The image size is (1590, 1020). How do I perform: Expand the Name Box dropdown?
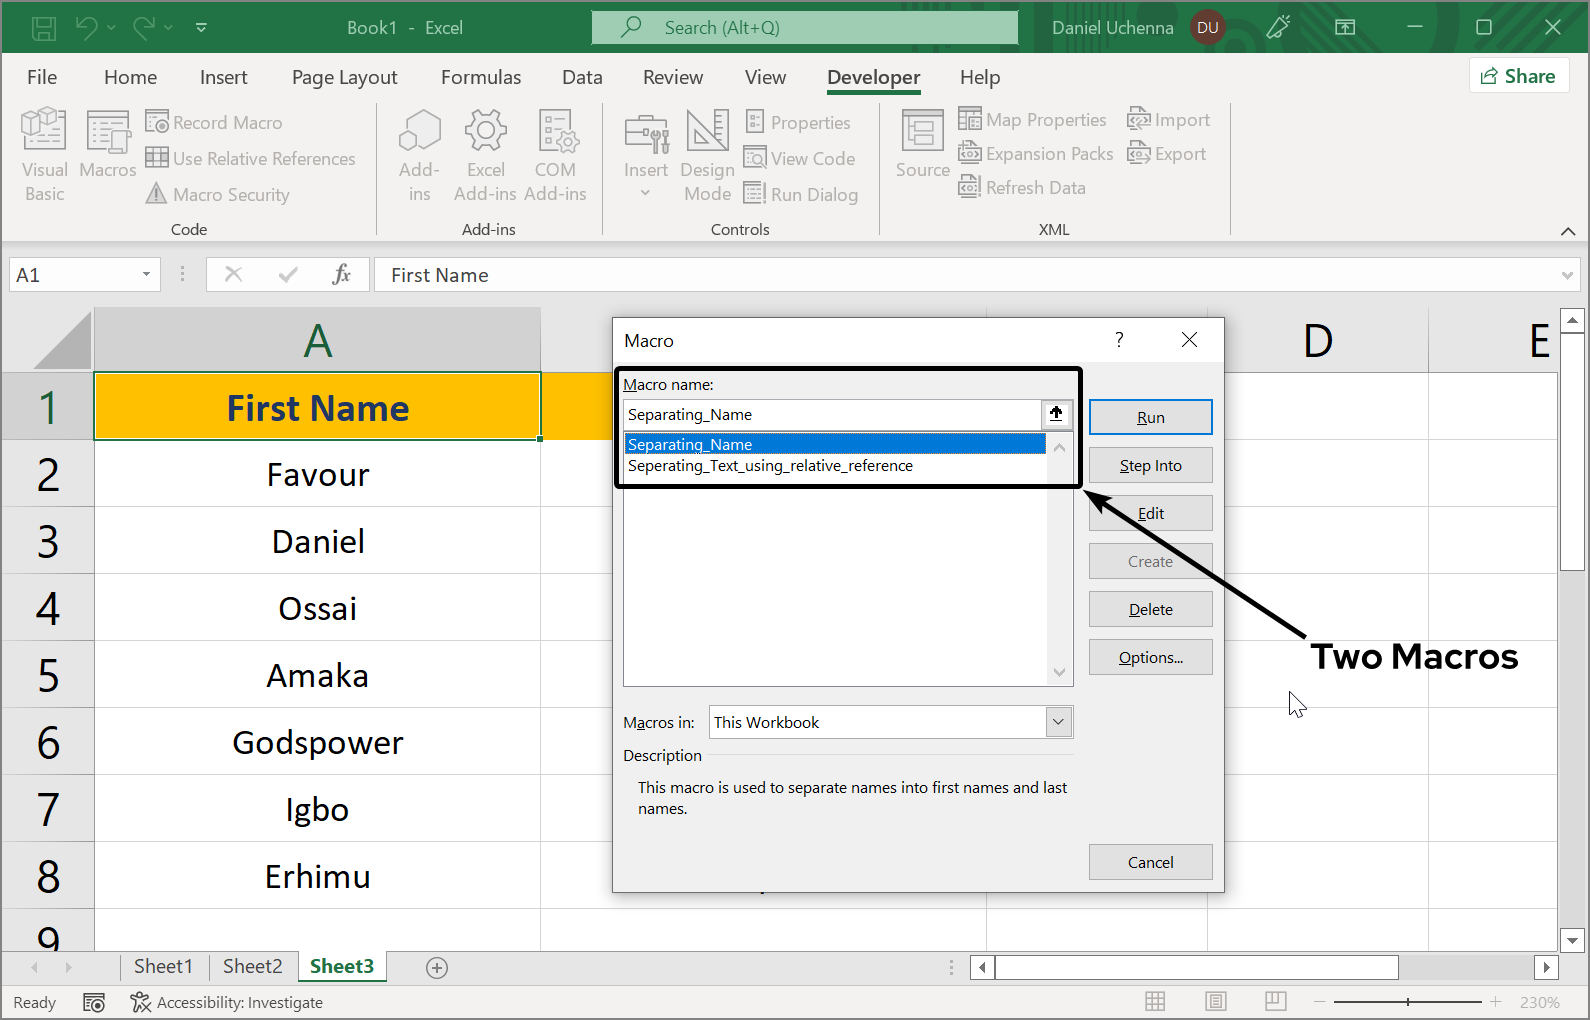[x=146, y=275]
